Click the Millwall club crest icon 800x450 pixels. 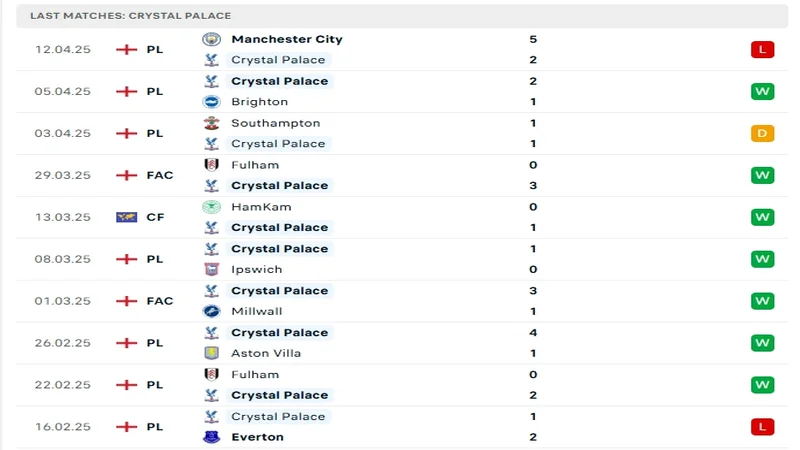pos(211,311)
